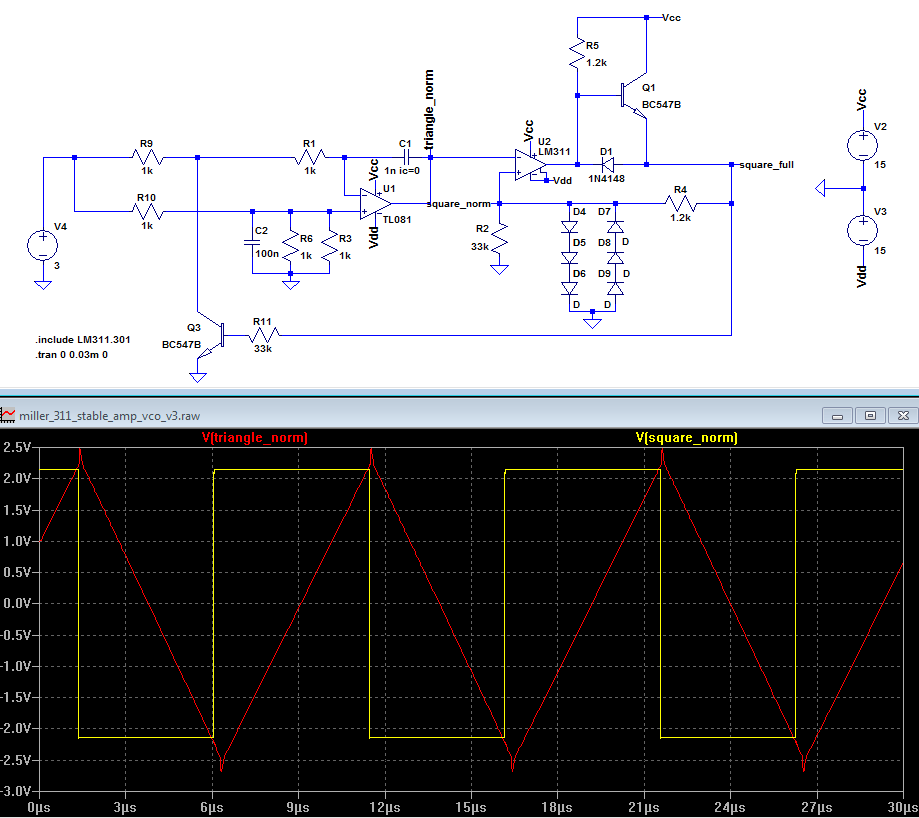Click ground symbol below R2
The width and height of the screenshot is (919, 818).
(499, 270)
